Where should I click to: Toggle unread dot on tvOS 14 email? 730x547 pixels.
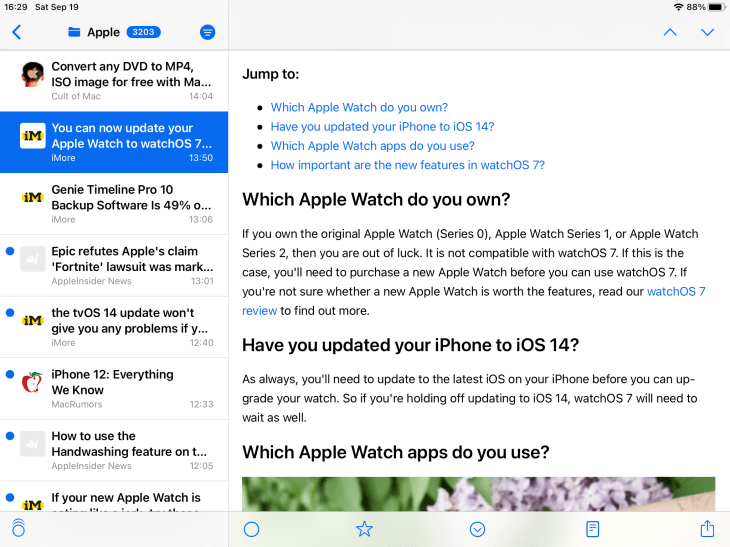coord(10,313)
